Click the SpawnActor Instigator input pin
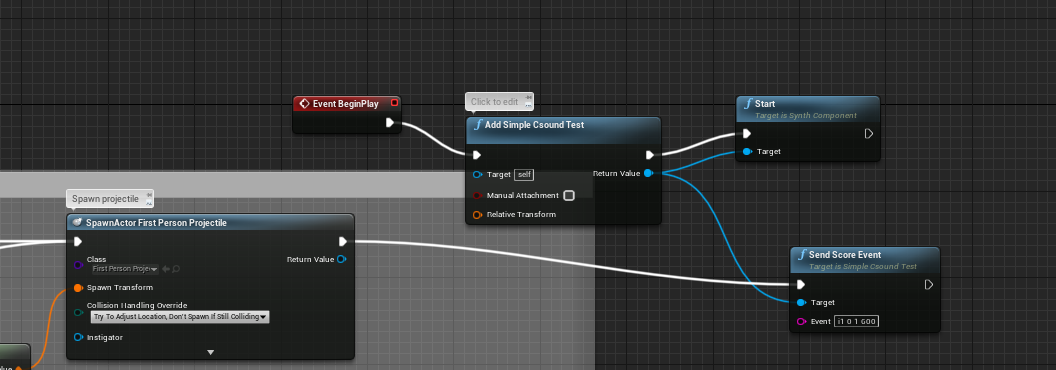This screenshot has width=1056, height=370. tap(78, 337)
